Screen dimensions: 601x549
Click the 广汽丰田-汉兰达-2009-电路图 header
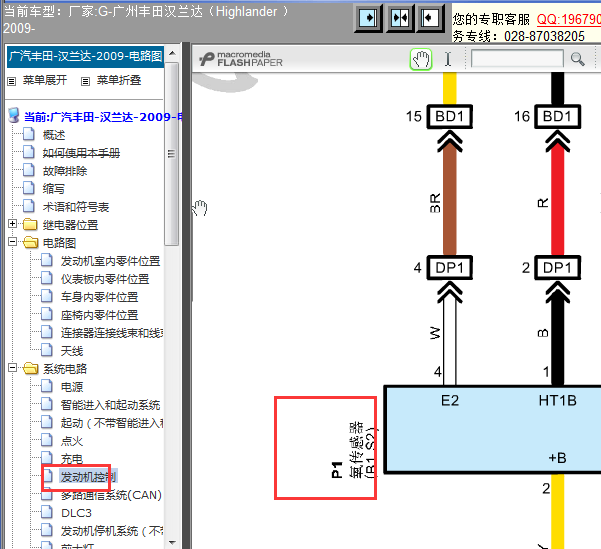click(x=85, y=56)
